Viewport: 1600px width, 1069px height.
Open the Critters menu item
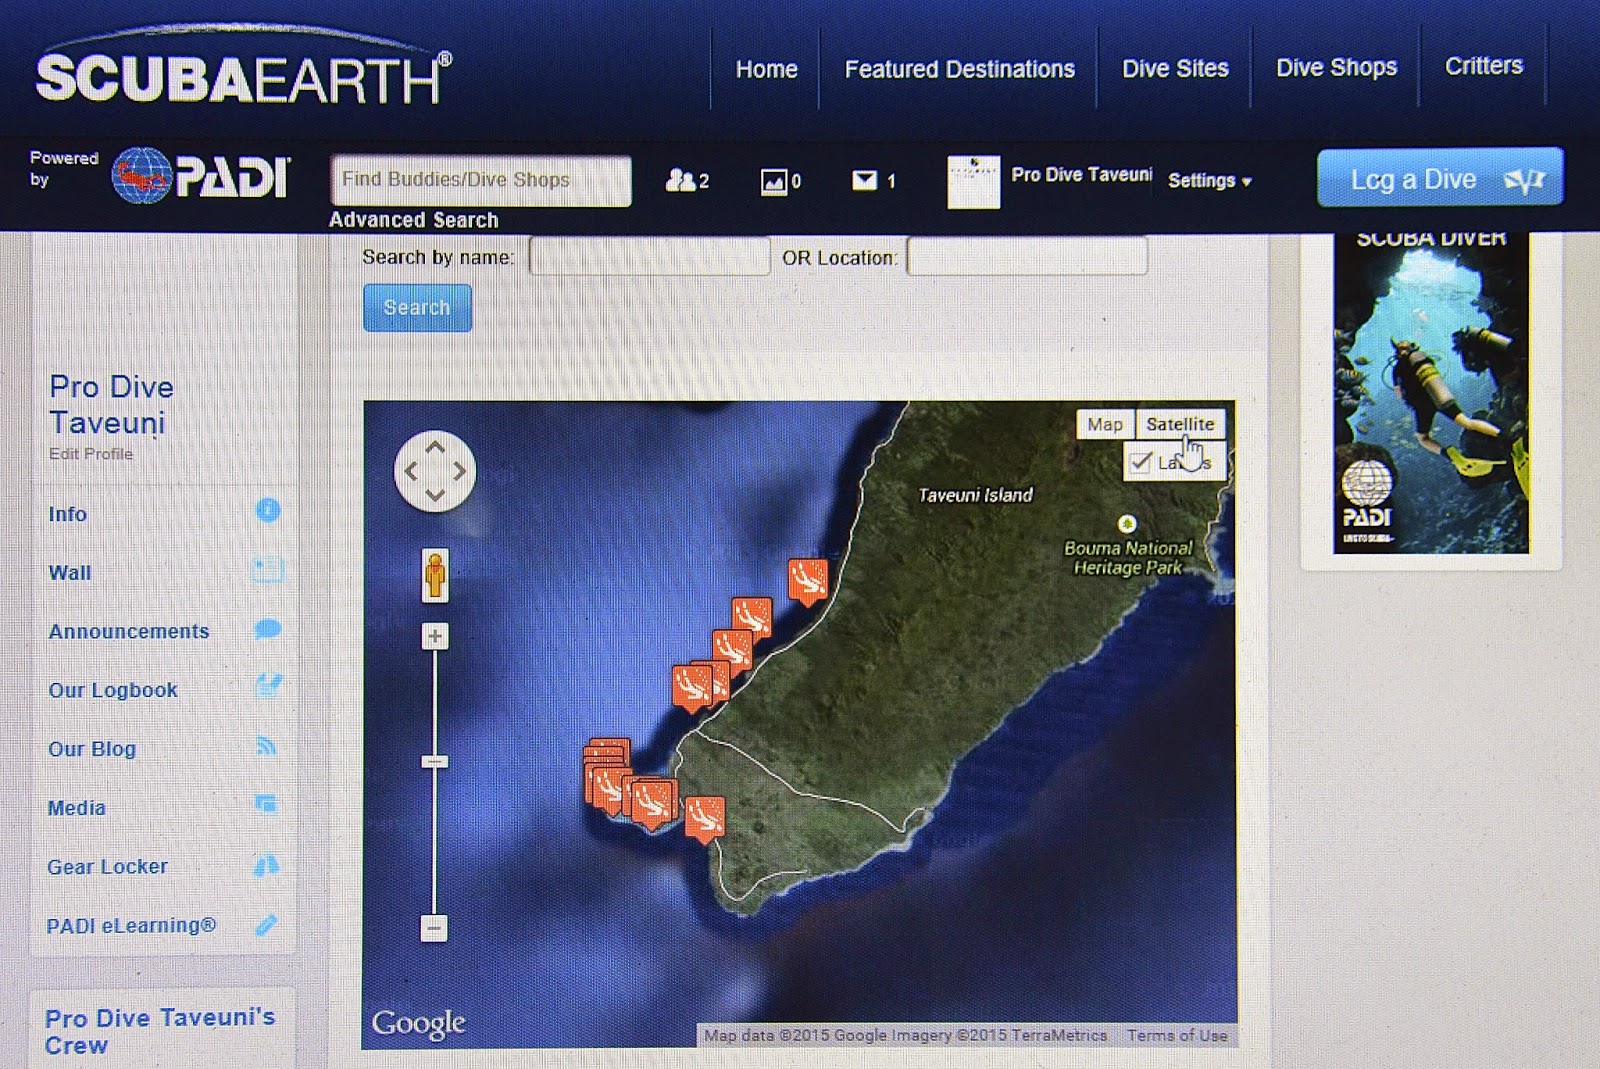[1484, 66]
